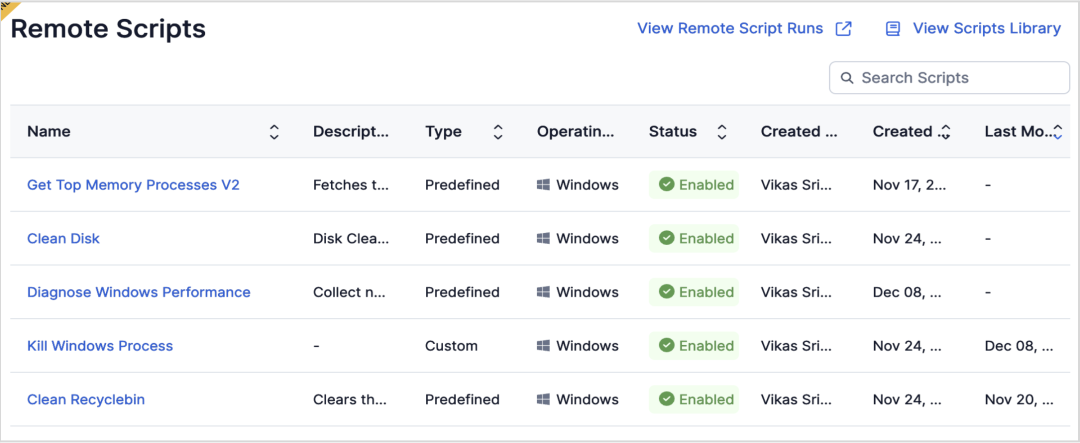Image resolution: width=1080 pixels, height=443 pixels.
Task: Click the green check icon in the Kill Windows Process row
Action: 666,346
